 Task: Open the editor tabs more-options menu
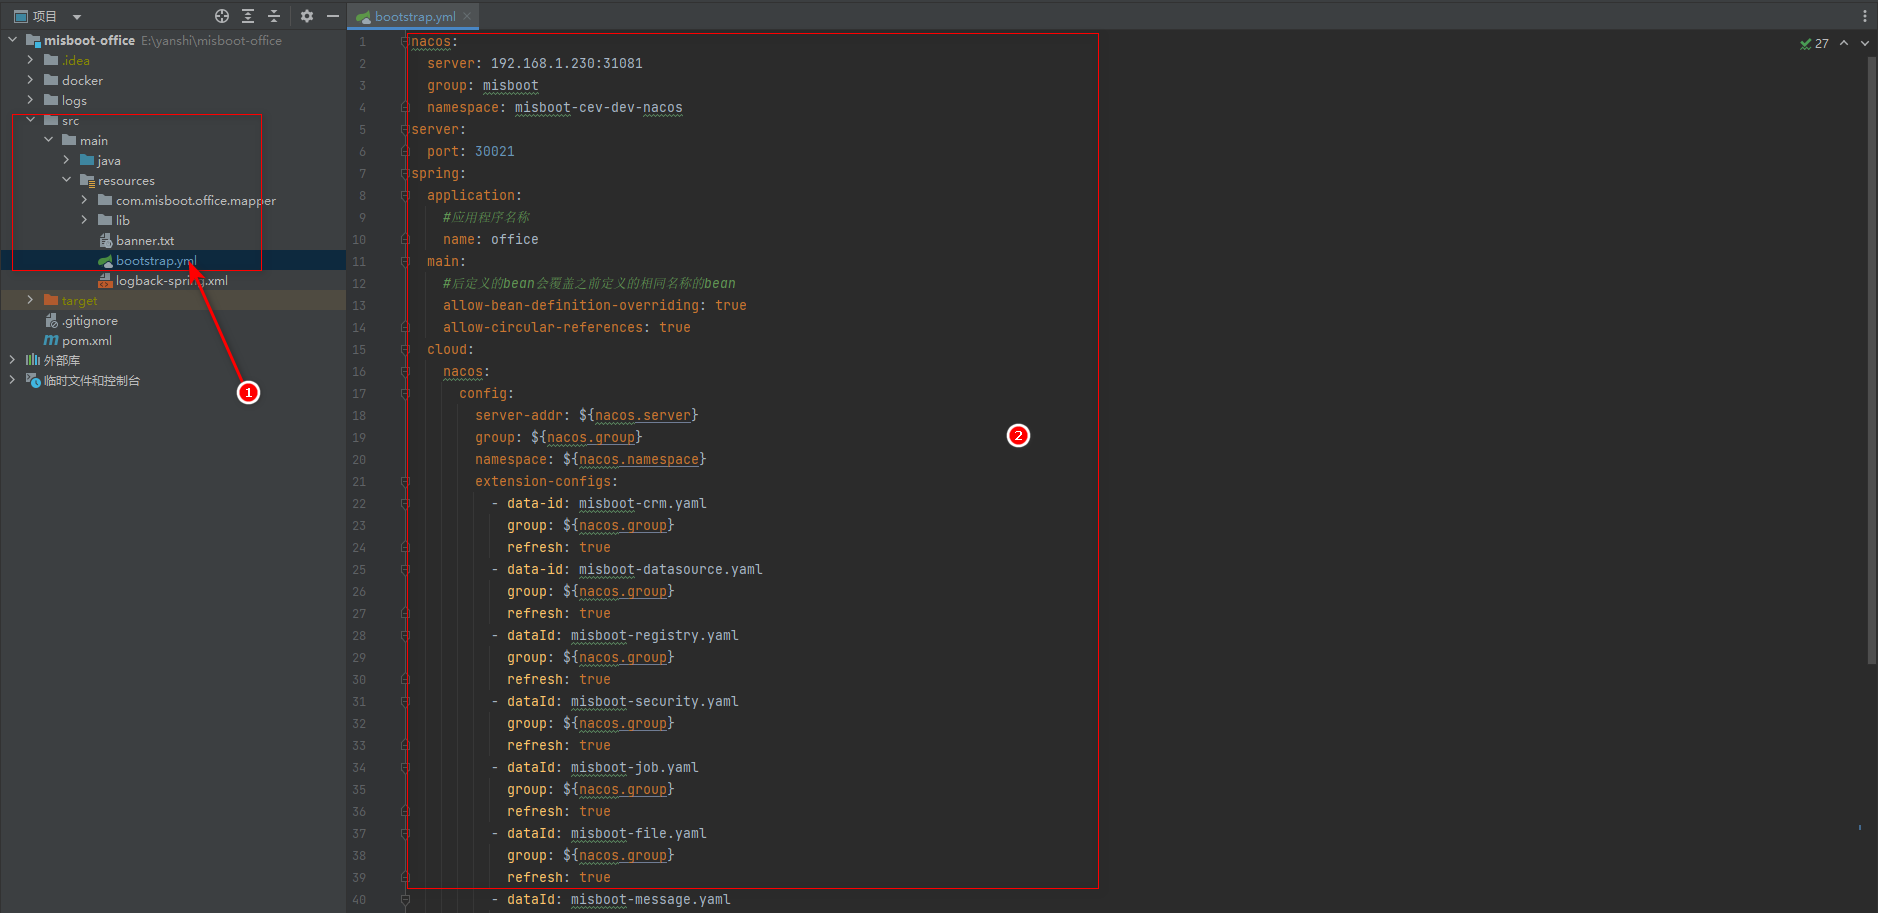pos(1864,16)
